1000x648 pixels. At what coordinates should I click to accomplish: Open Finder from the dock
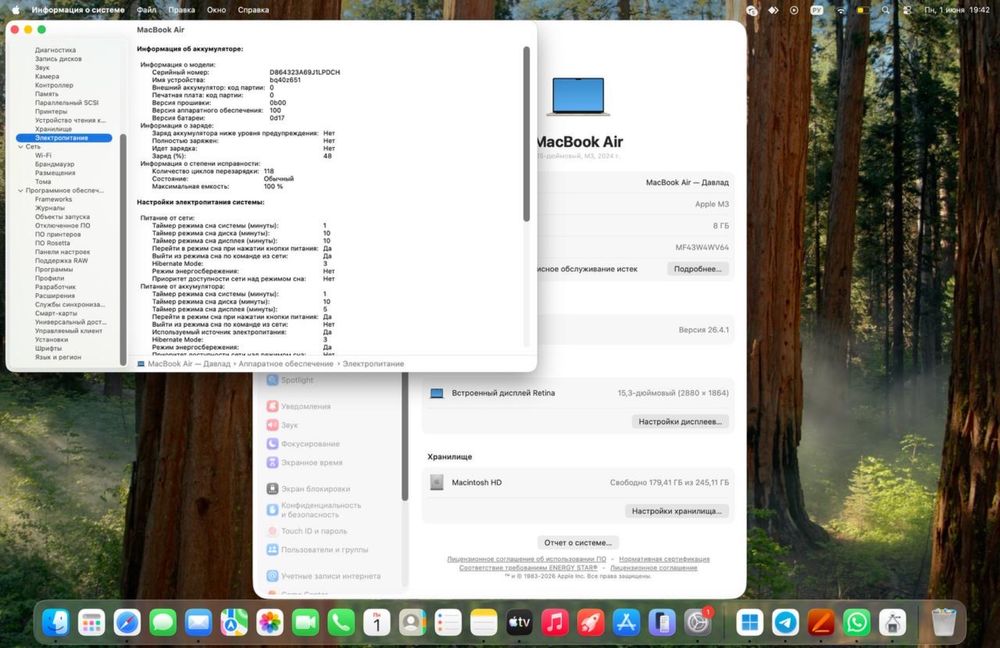(x=55, y=622)
